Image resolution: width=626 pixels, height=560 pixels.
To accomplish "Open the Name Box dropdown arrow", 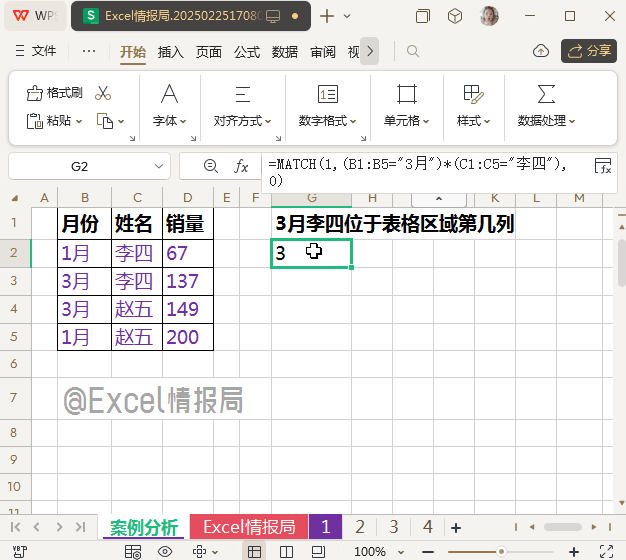I will click(x=160, y=166).
